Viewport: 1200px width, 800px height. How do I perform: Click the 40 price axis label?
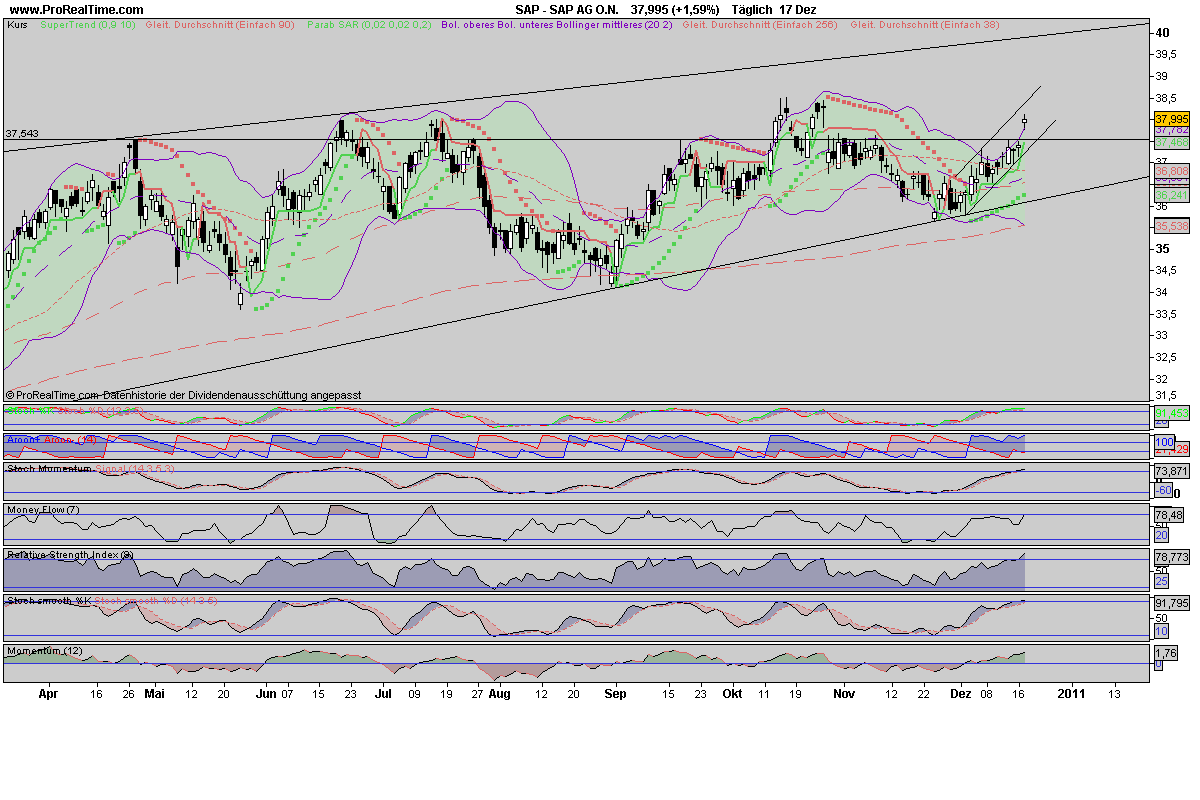[x=1163, y=33]
